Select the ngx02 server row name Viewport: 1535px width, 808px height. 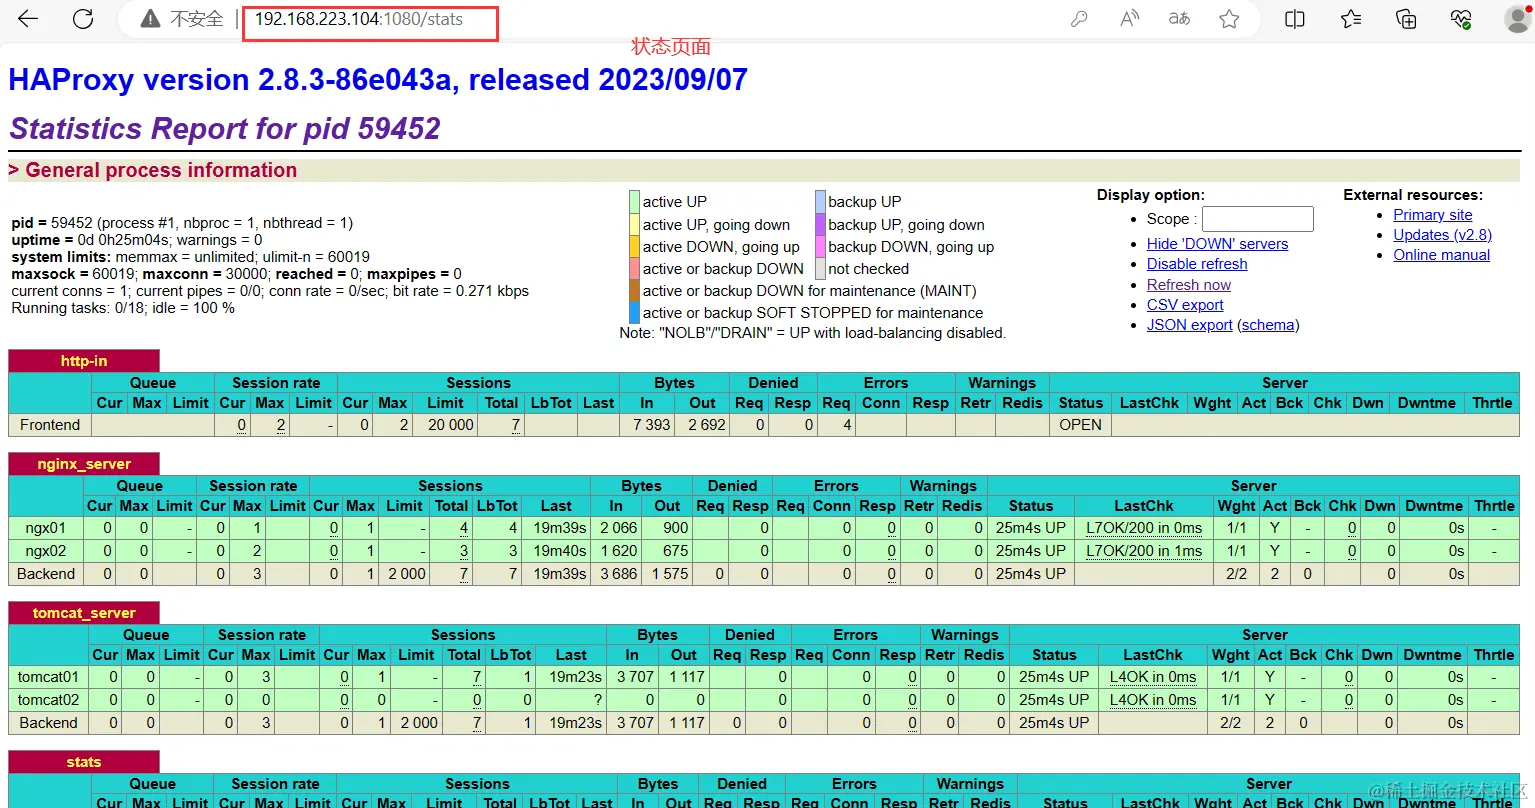[x=46, y=551]
